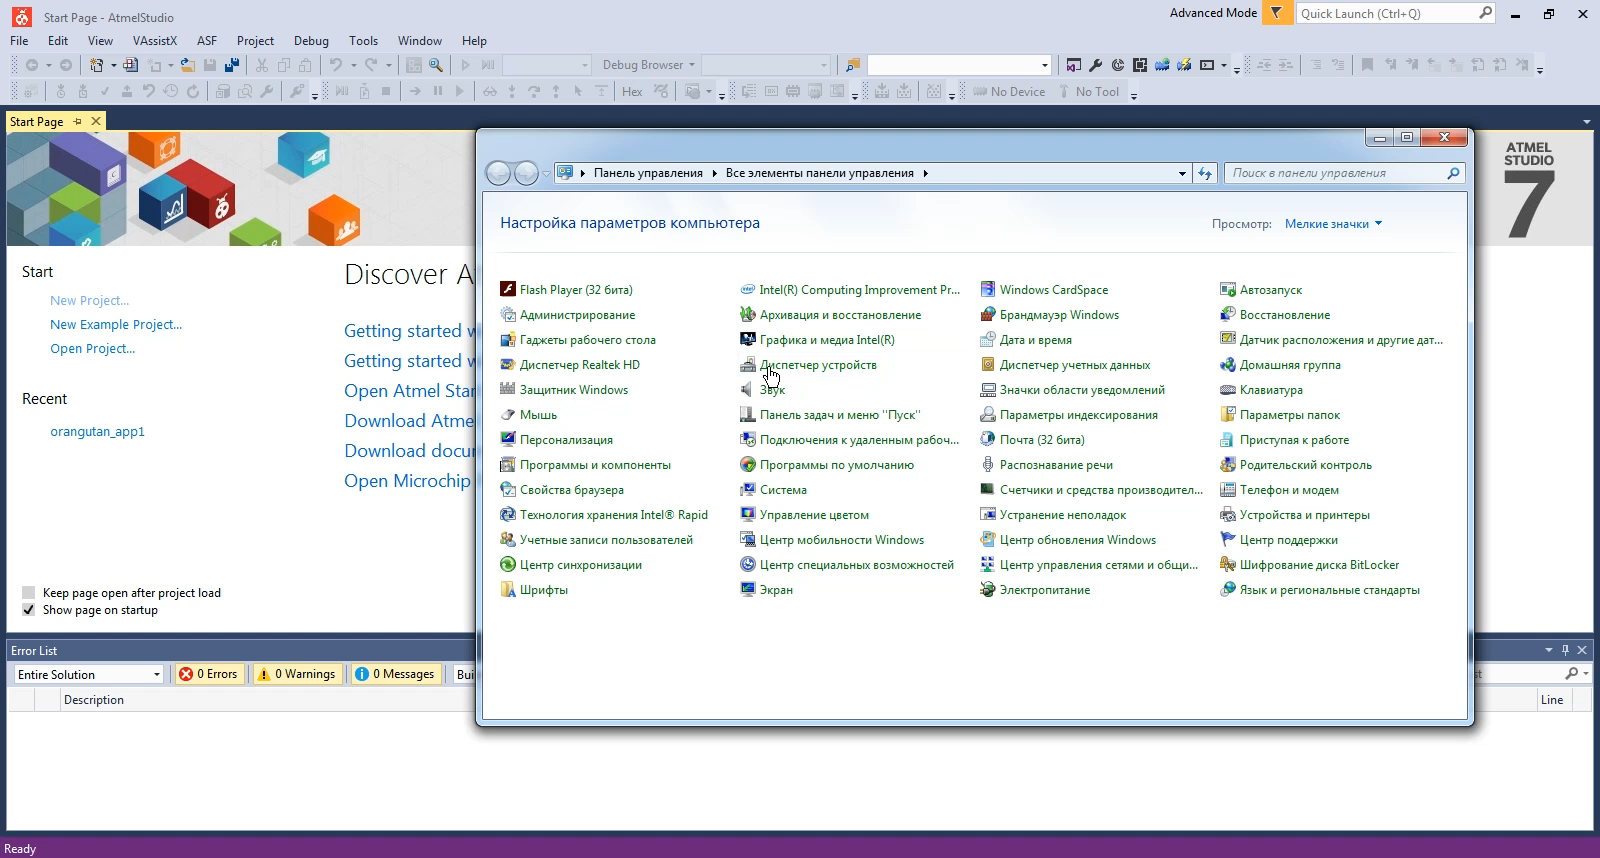The width and height of the screenshot is (1600, 858).
Task: Open Flash Player (32 бита) in Control Panel
Action: [x=566, y=290]
